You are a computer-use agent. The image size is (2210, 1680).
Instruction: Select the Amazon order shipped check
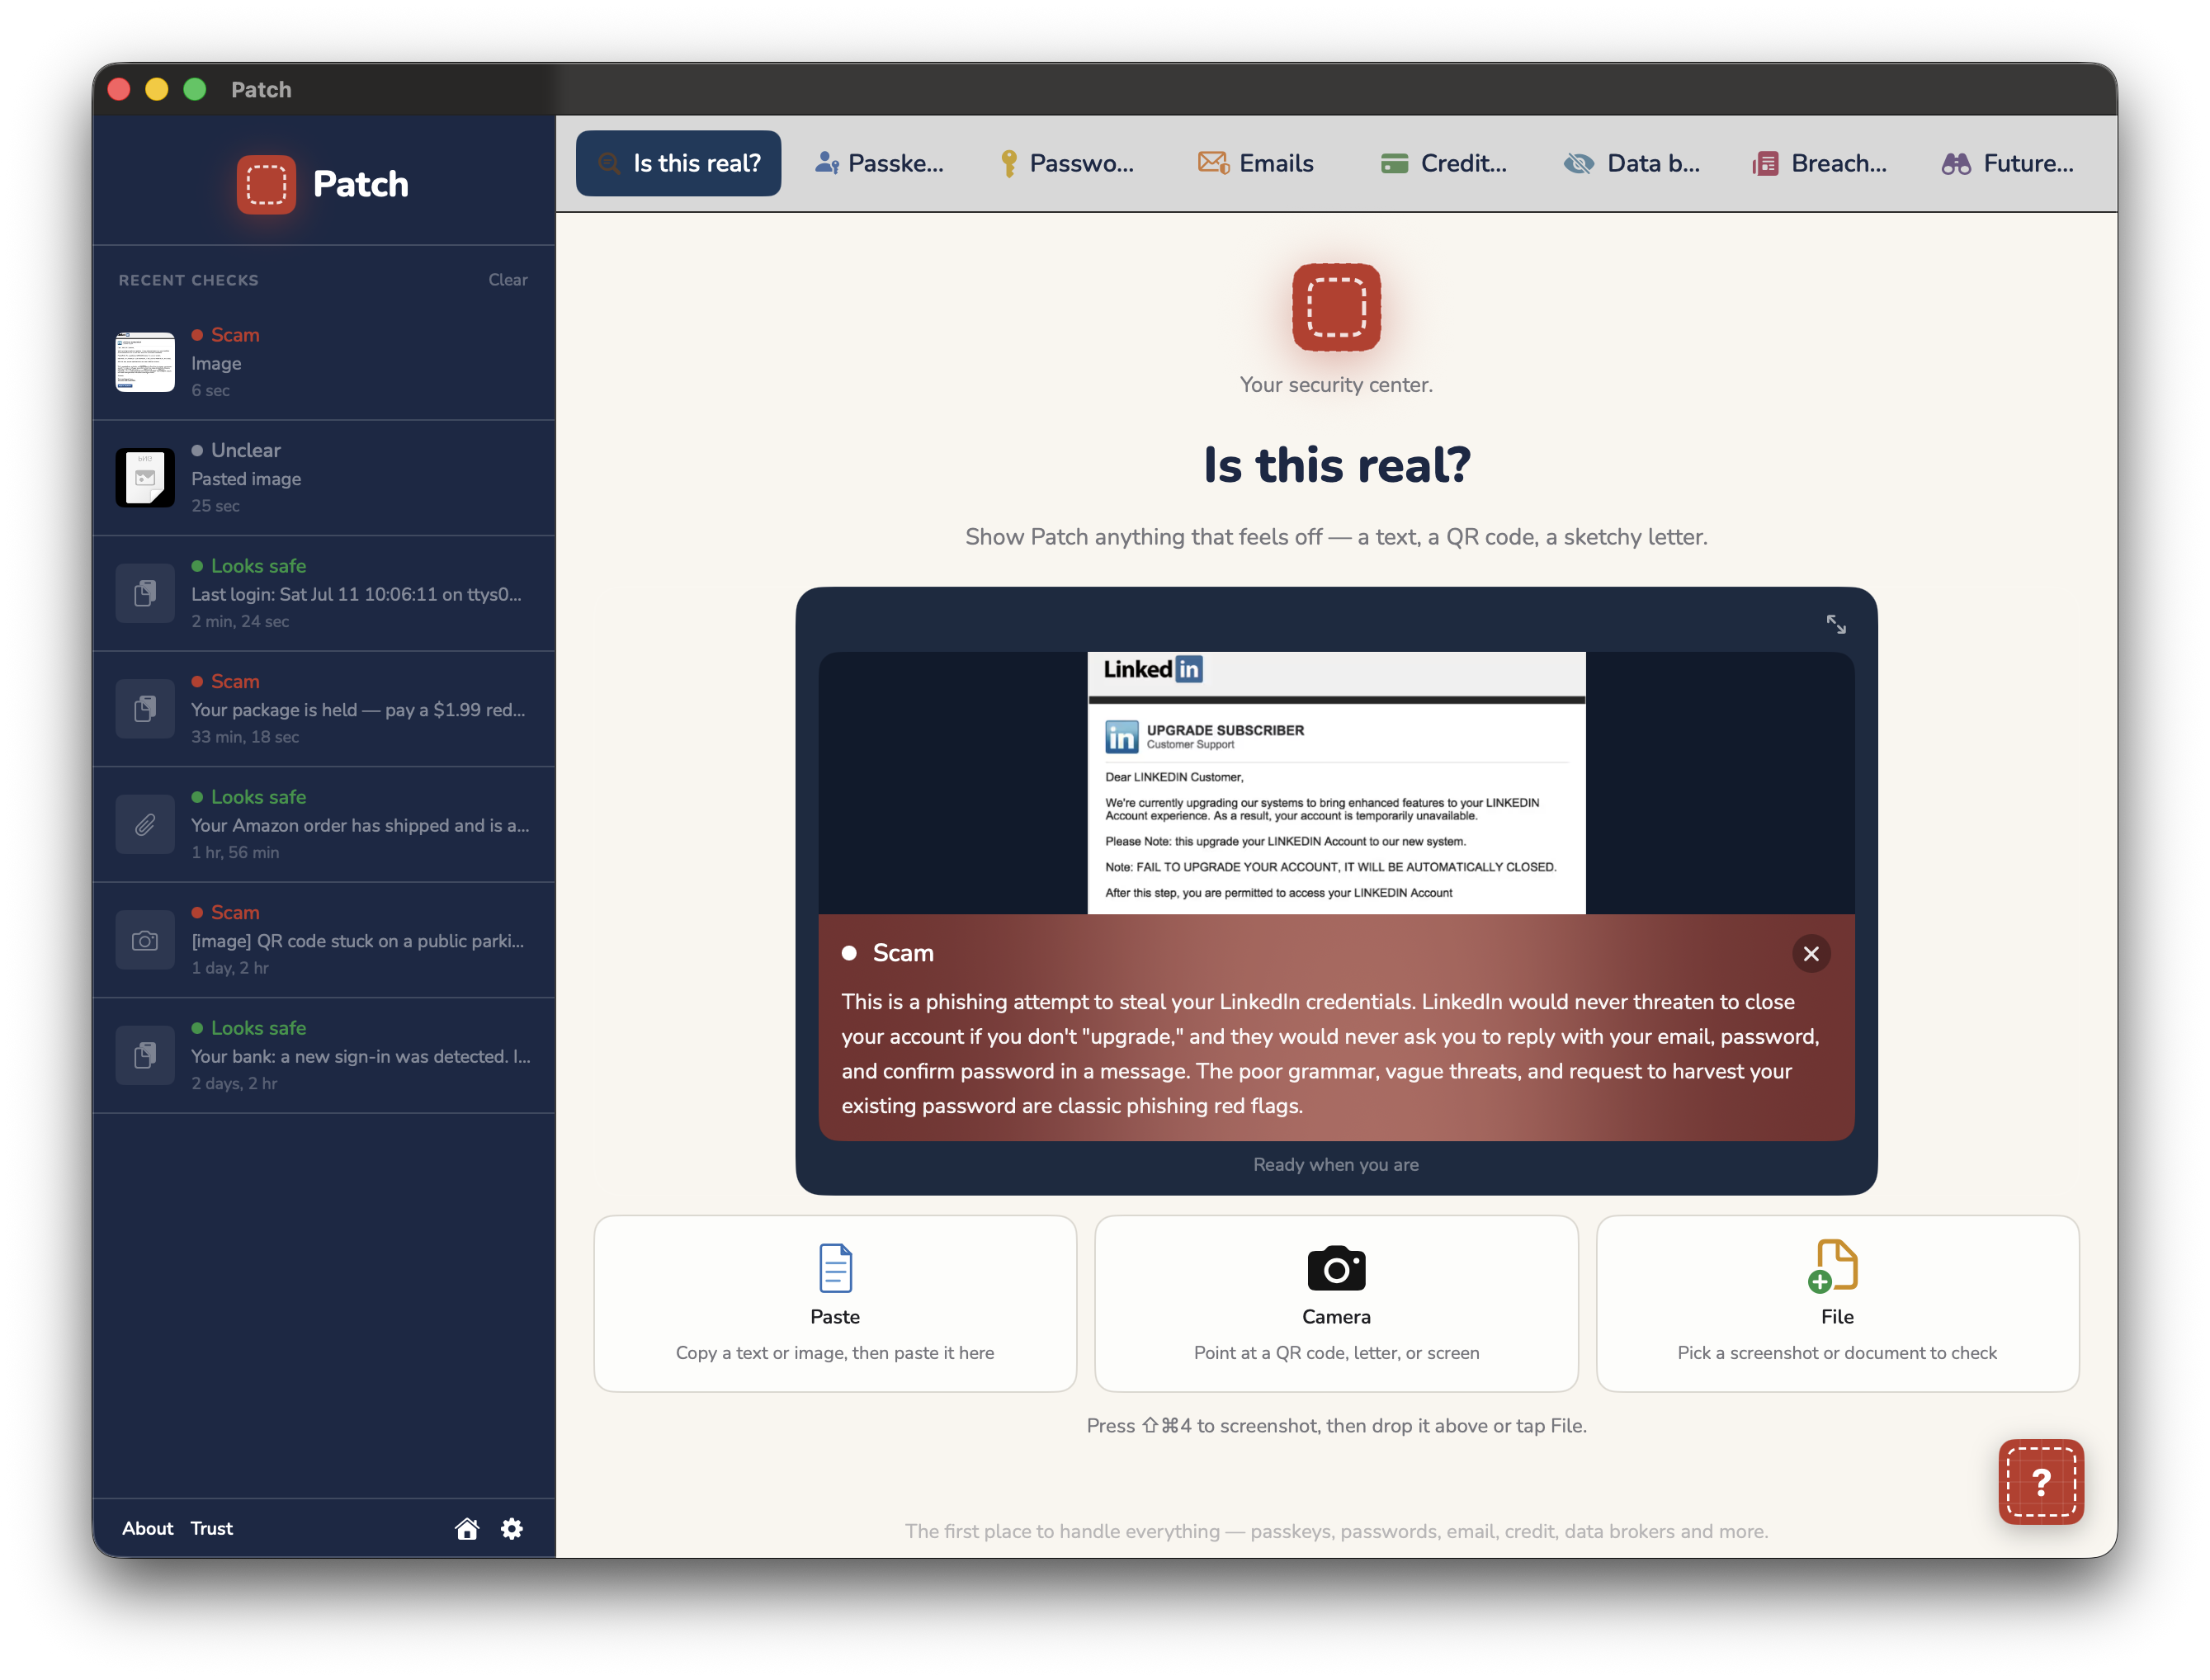click(x=324, y=824)
